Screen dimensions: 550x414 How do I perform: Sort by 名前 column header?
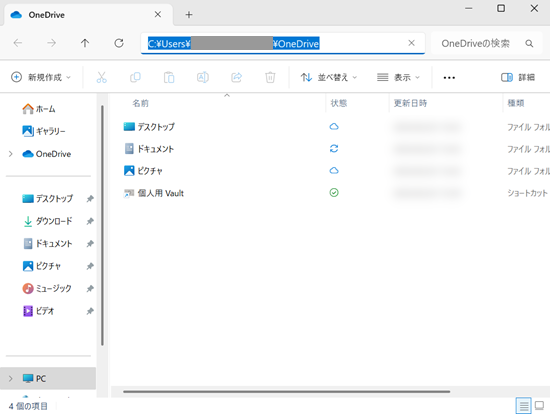coord(140,103)
